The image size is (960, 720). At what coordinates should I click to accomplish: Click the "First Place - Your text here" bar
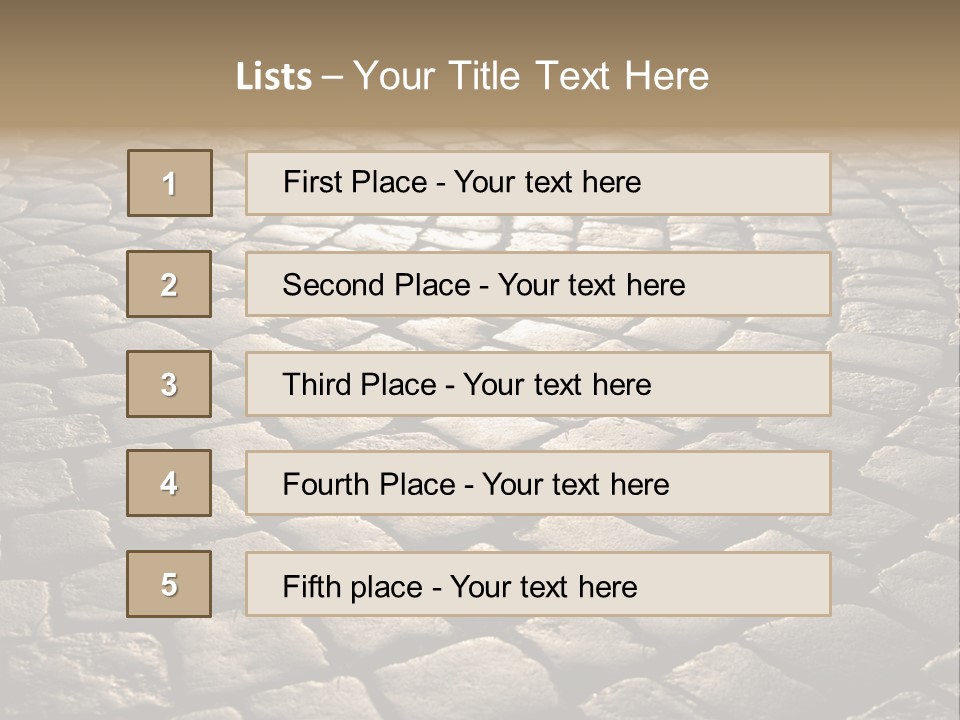click(x=538, y=183)
